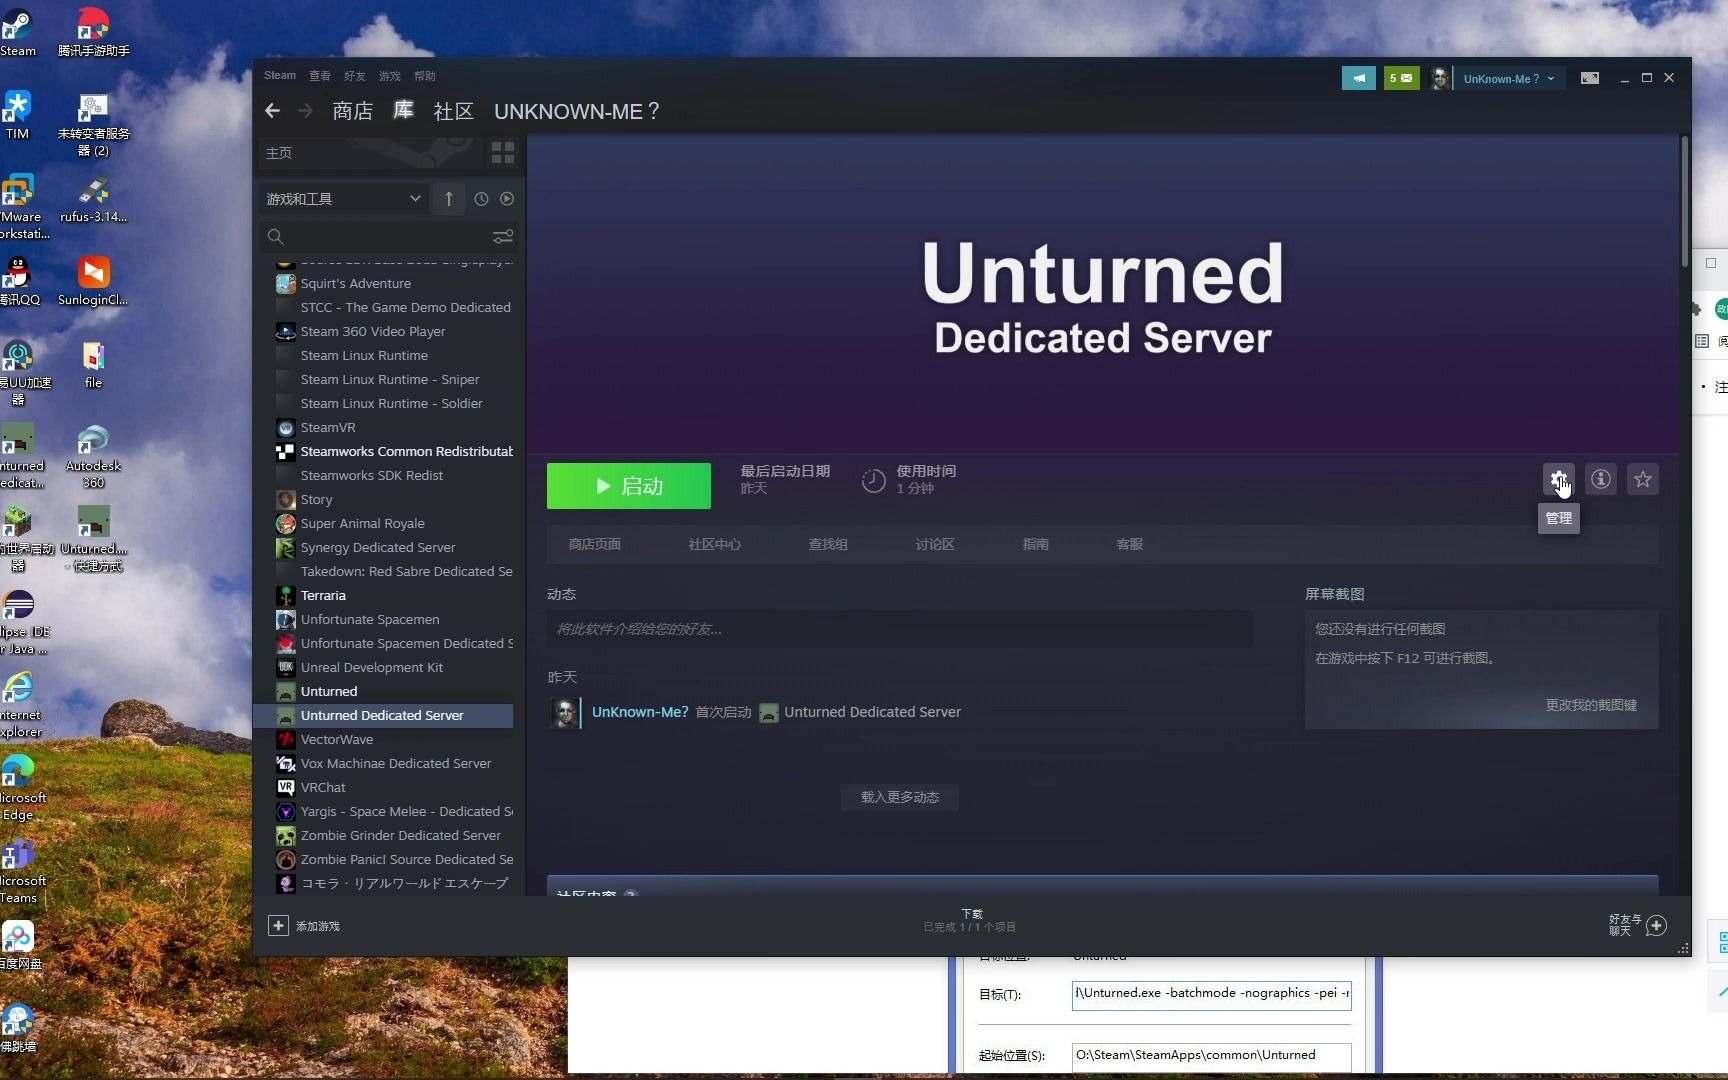1728x1080 pixels.
Task: Open advanced filter options icon in search
Action: [x=503, y=236]
